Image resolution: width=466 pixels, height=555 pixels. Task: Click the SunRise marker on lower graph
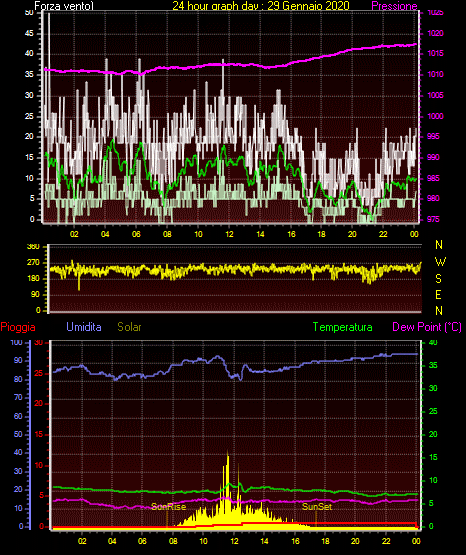[x=168, y=507]
